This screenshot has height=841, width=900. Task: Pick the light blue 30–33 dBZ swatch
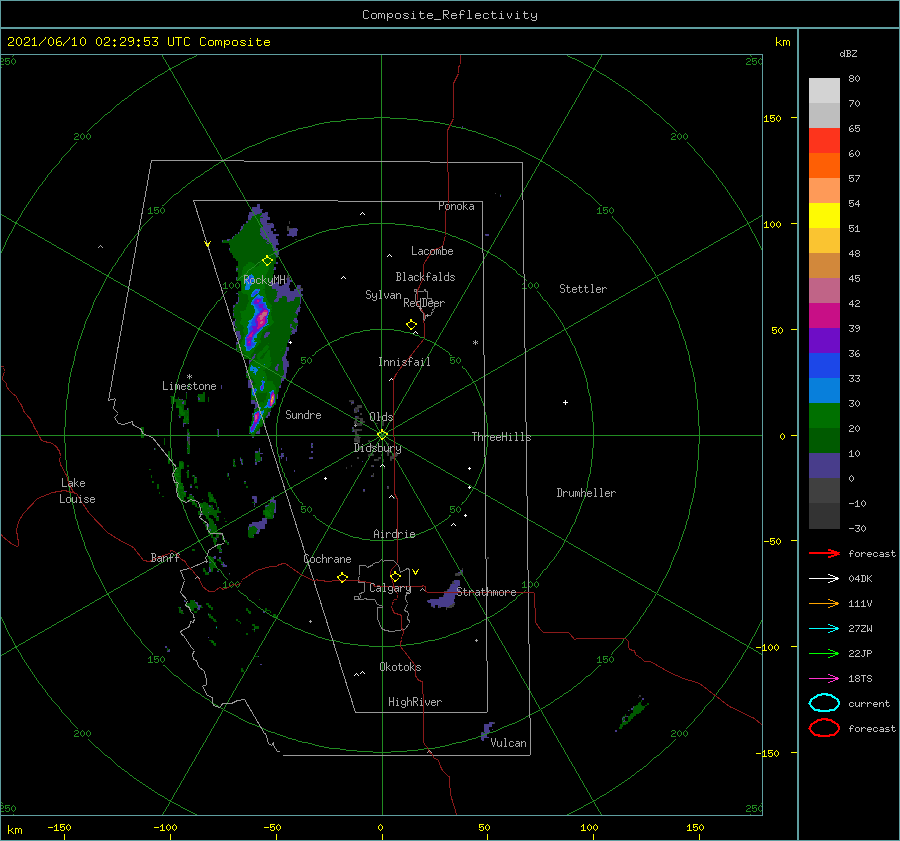(824, 391)
